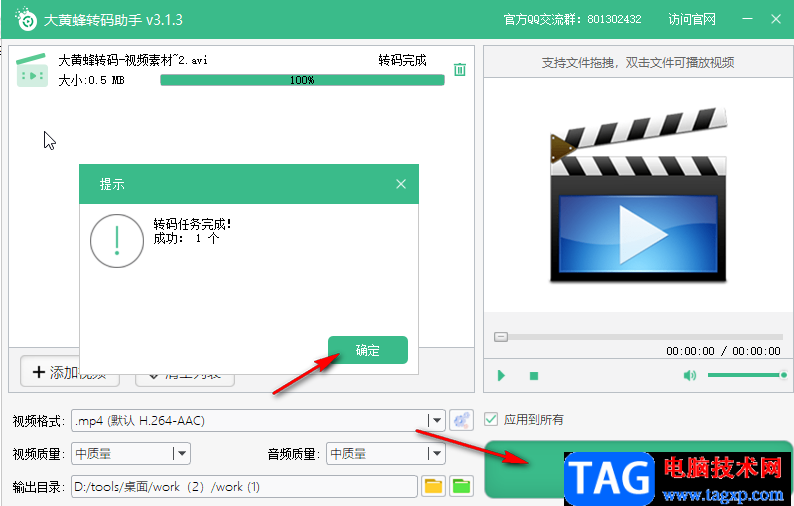Viewport: 794px width, 506px height.
Task: Close the 提示 dialog with X
Action: coord(401,184)
